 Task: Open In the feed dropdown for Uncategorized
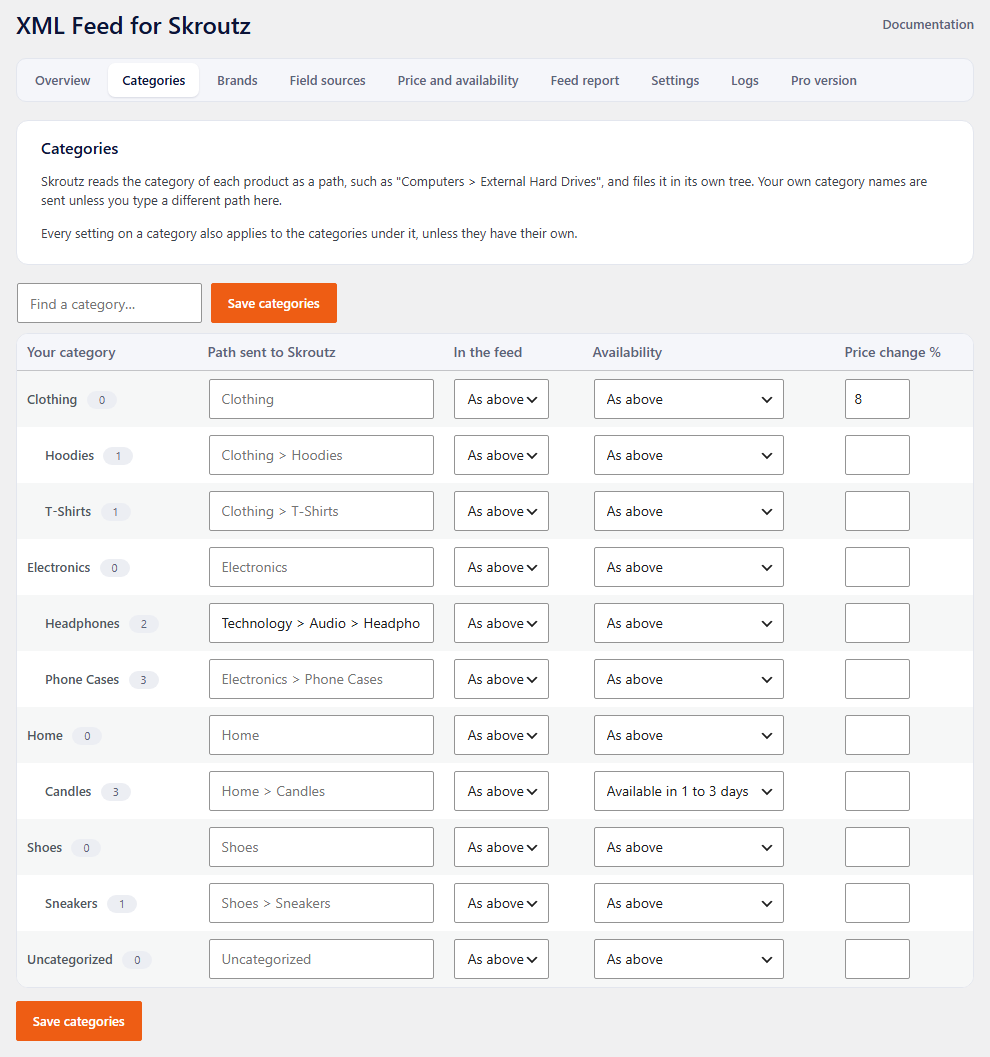(501, 959)
